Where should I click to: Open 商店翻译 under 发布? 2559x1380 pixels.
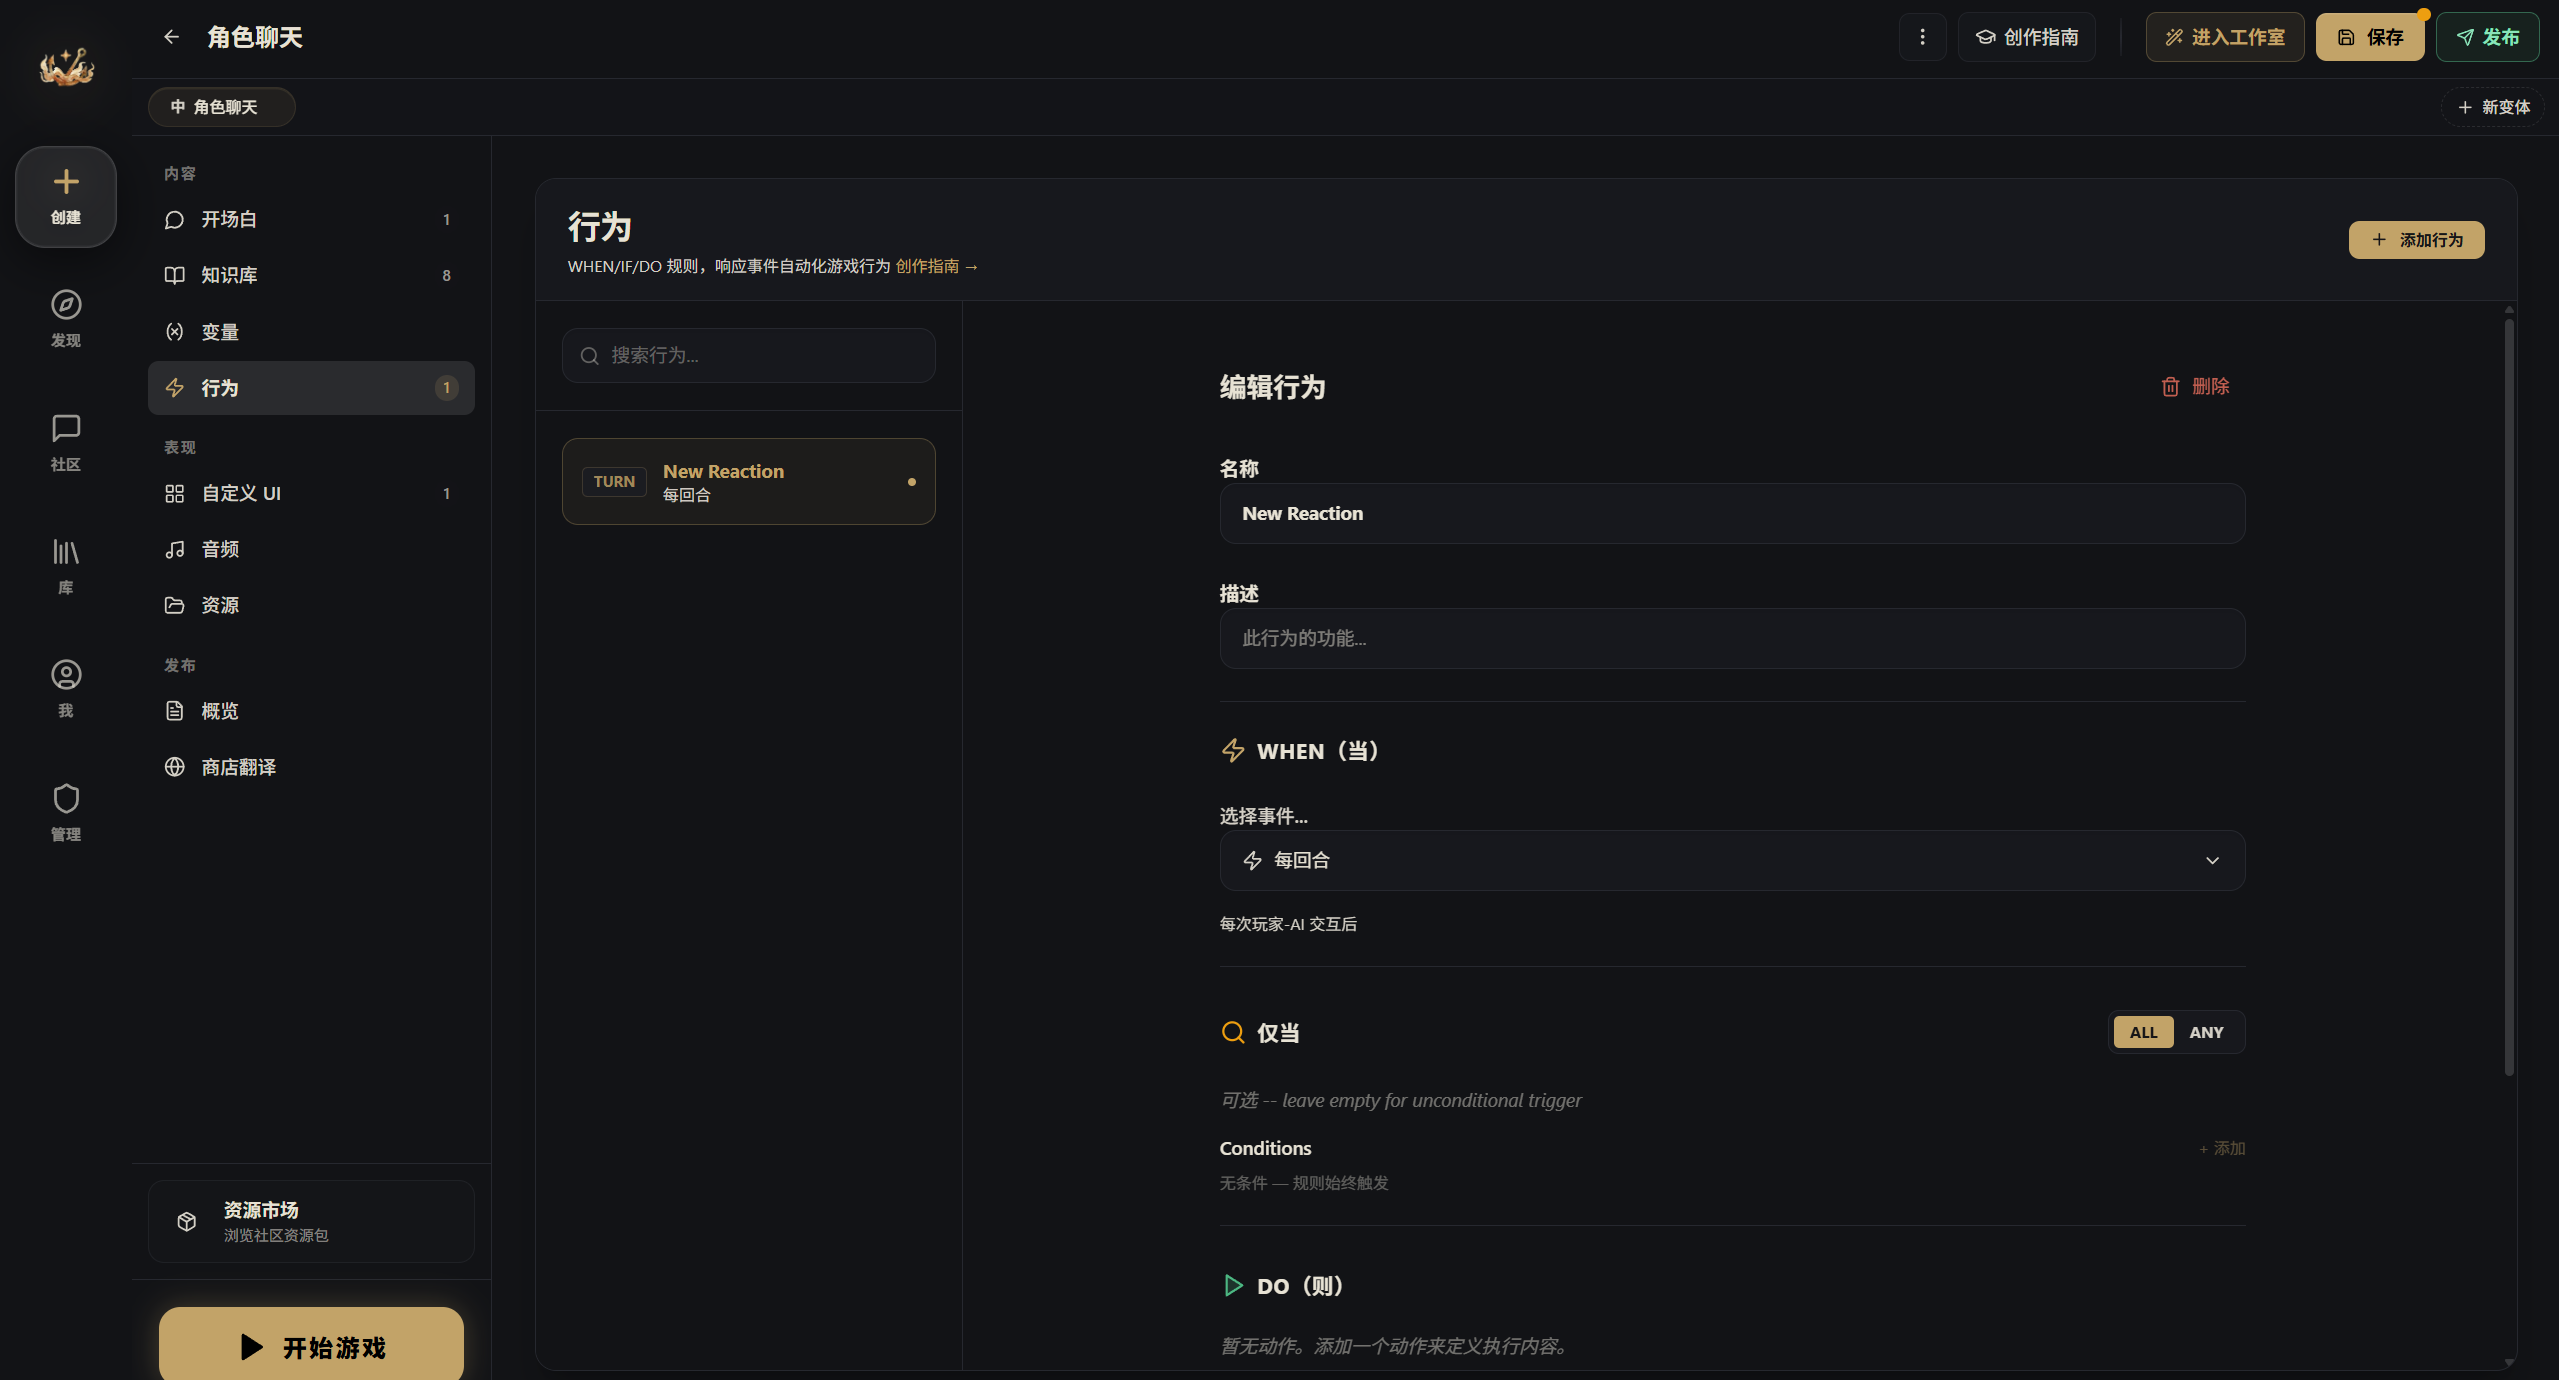(x=311, y=767)
